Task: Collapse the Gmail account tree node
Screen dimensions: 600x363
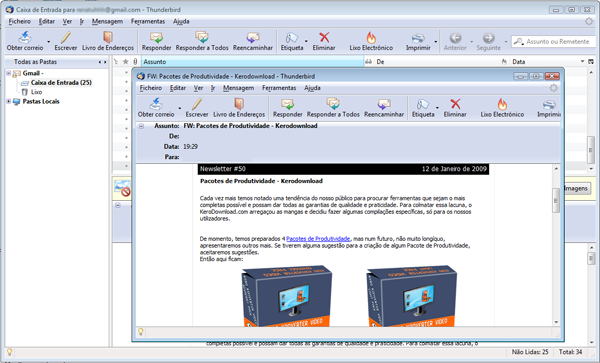Action: 8,73
